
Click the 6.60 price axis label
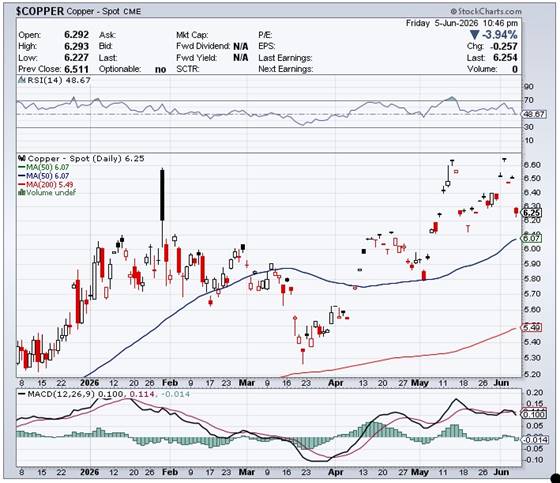pyautogui.click(x=532, y=165)
